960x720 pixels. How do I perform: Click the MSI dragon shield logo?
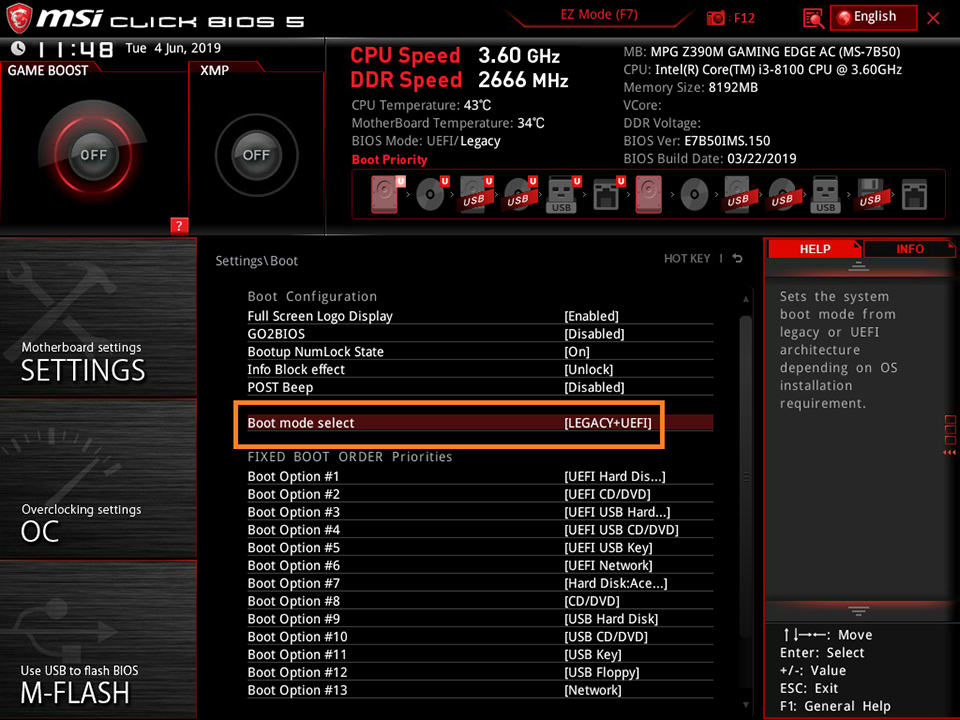pyautogui.click(x=19, y=18)
